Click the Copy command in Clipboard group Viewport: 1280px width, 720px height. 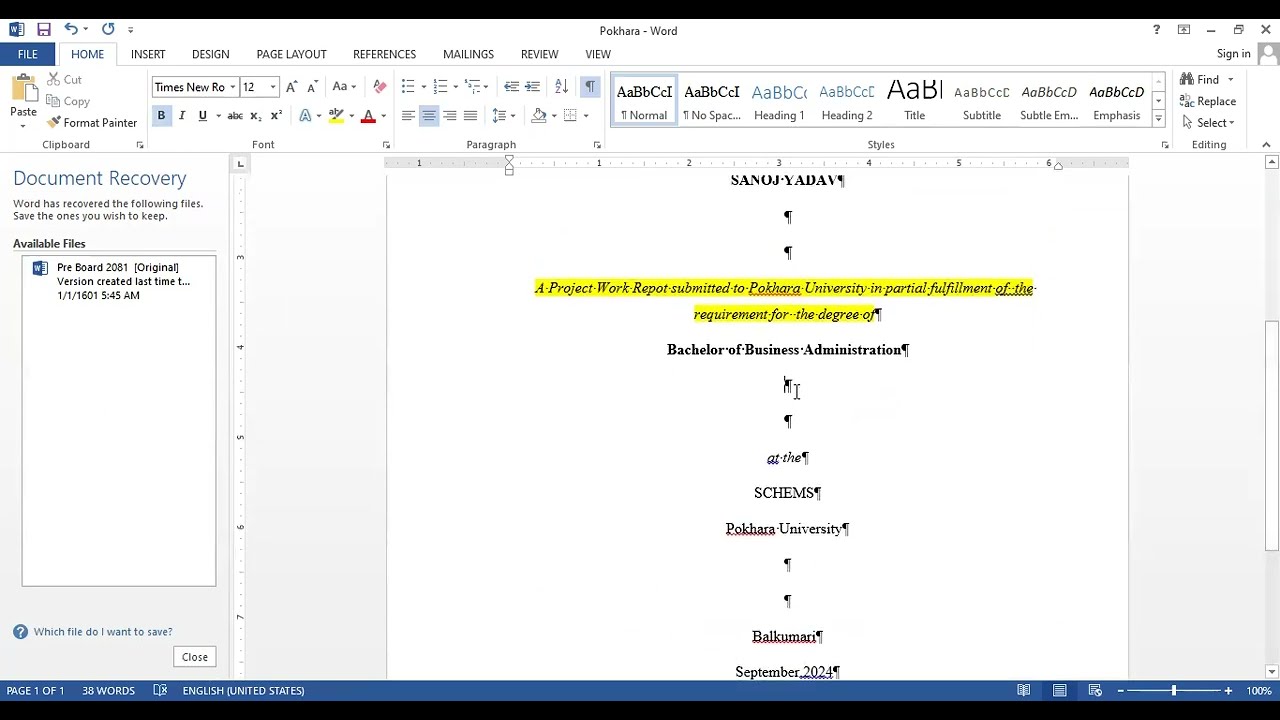(x=68, y=101)
